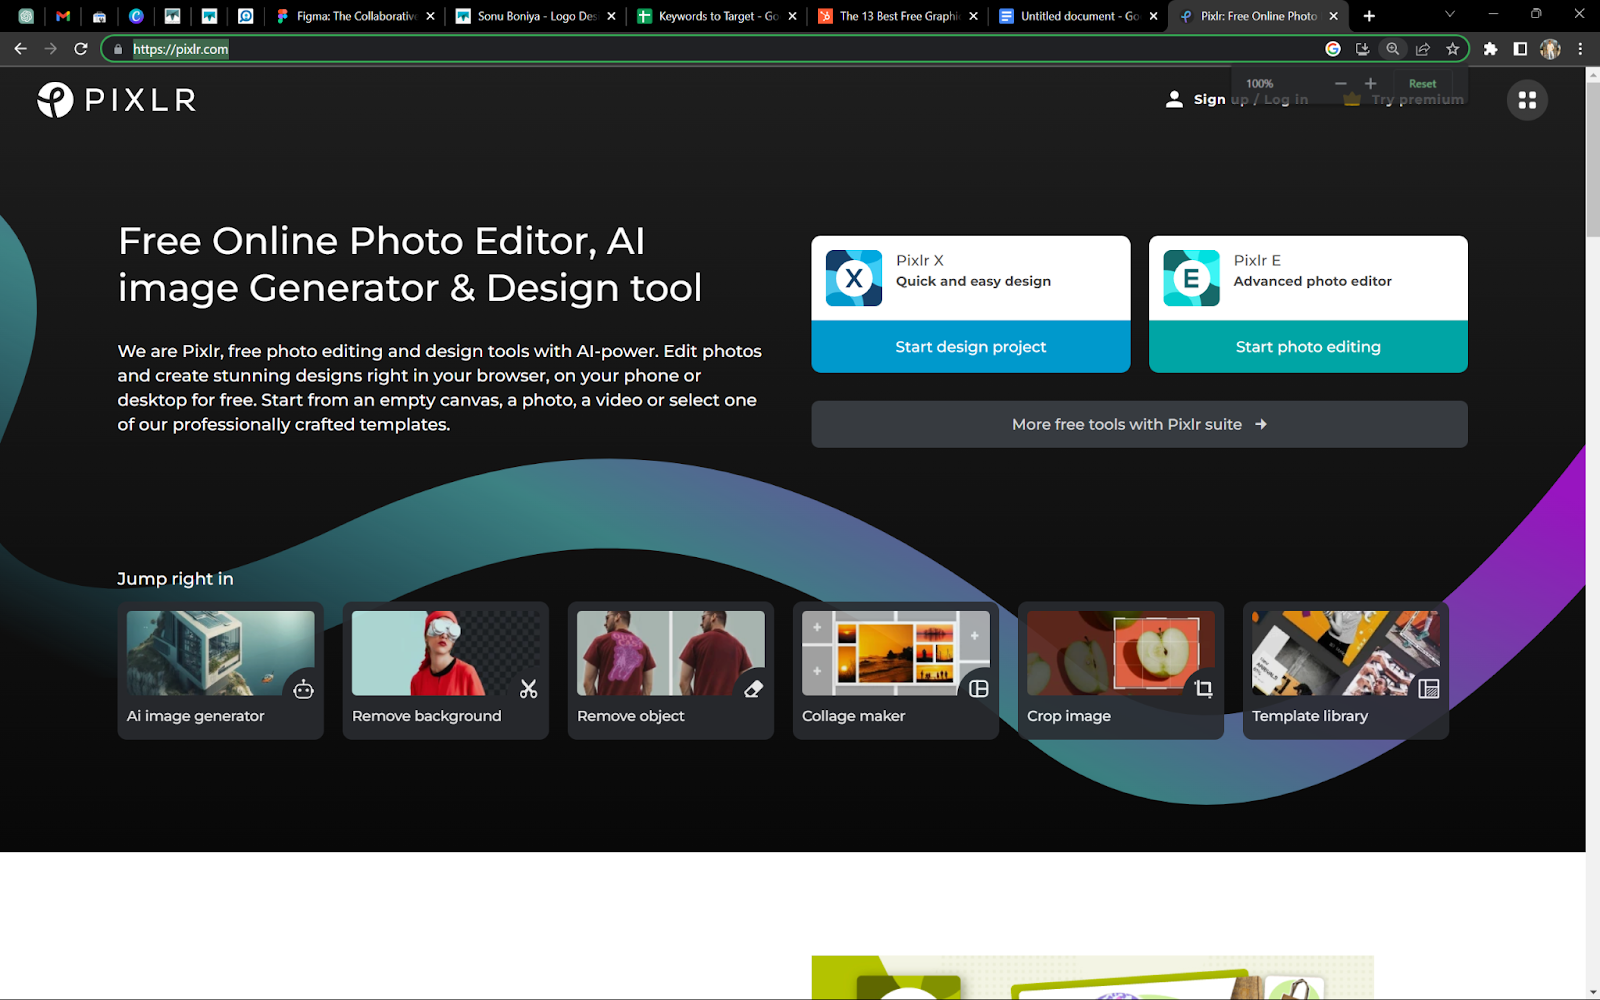
Task: Switch to the 13 Best Free Graphic tab
Action: pos(899,16)
